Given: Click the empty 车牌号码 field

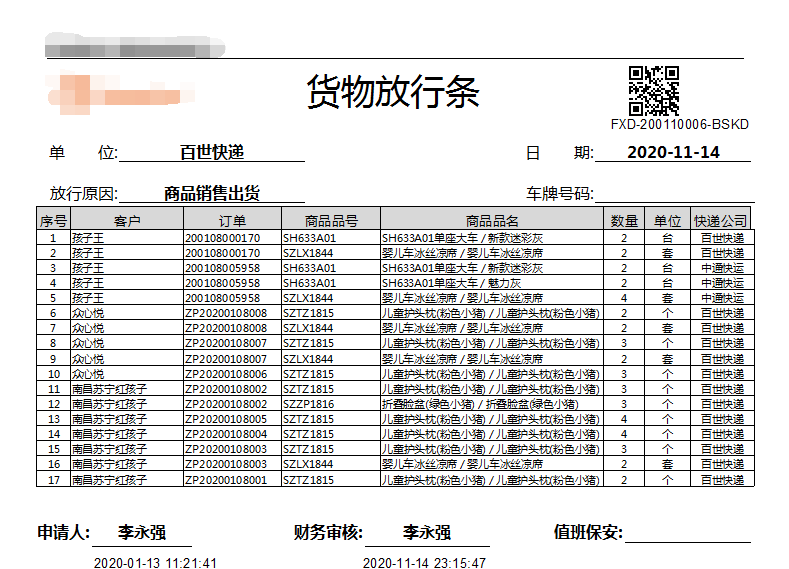Looking at the screenshot, I should (674, 194).
